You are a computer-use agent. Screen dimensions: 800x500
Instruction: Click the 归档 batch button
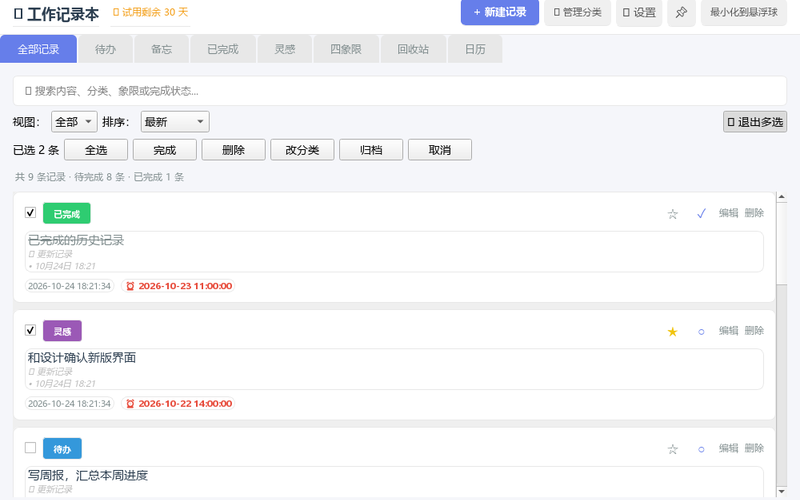coord(371,150)
